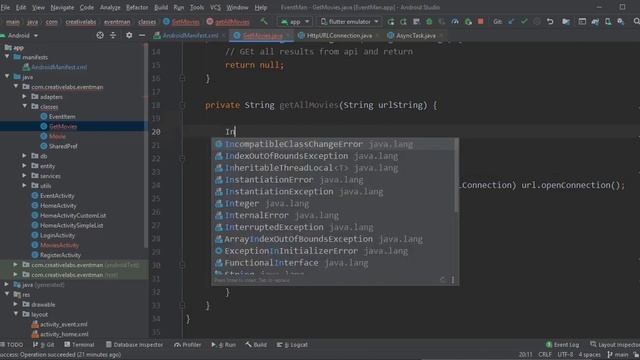Click the Profile app gauge icon

click(x=455, y=22)
